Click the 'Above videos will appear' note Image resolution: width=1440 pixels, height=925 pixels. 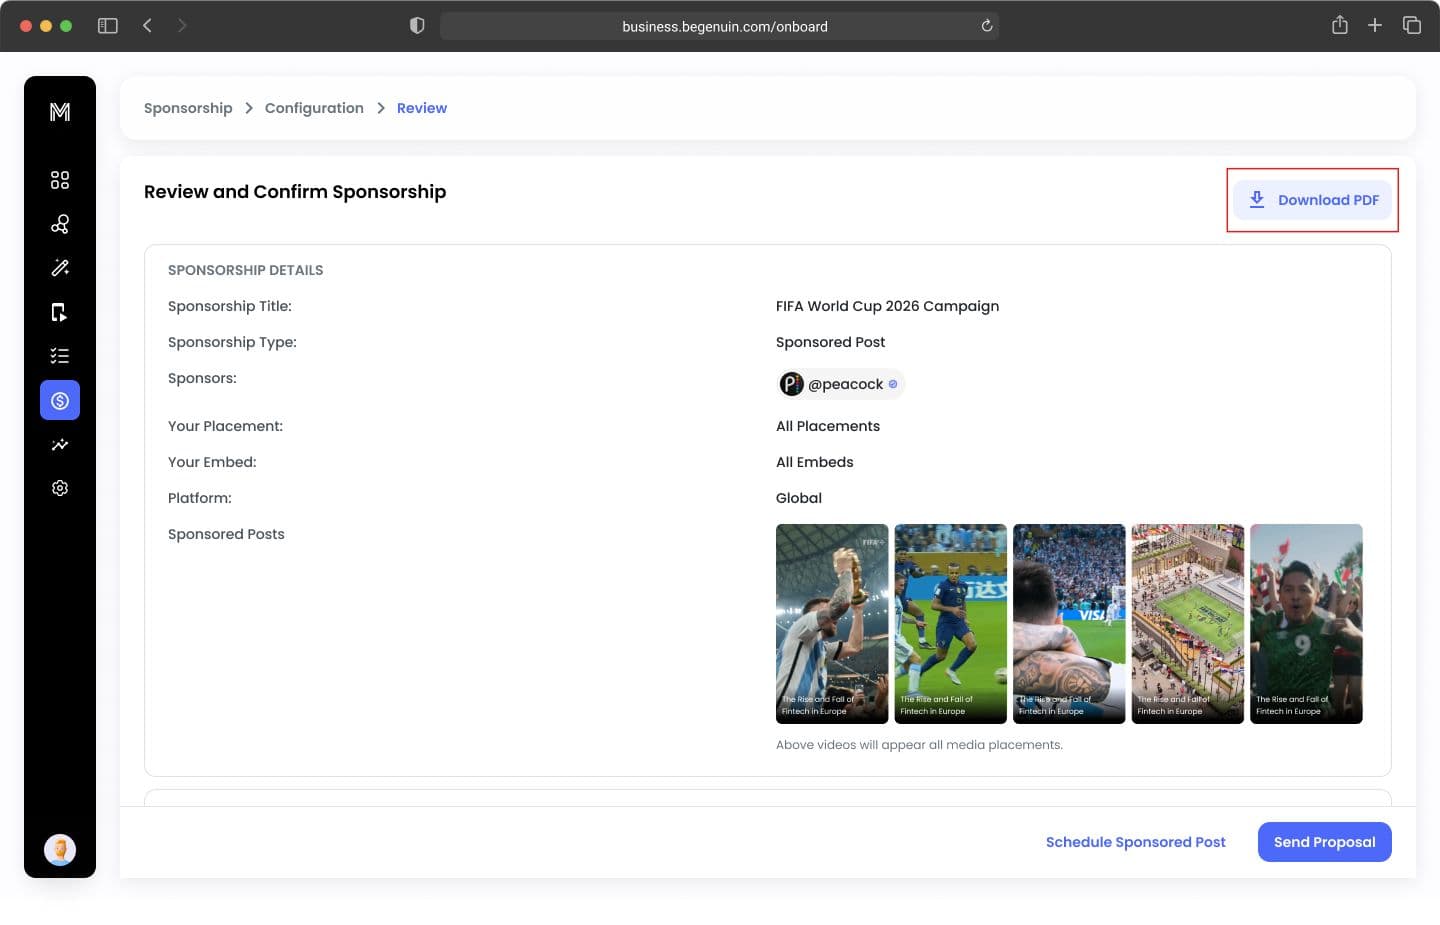pos(919,745)
